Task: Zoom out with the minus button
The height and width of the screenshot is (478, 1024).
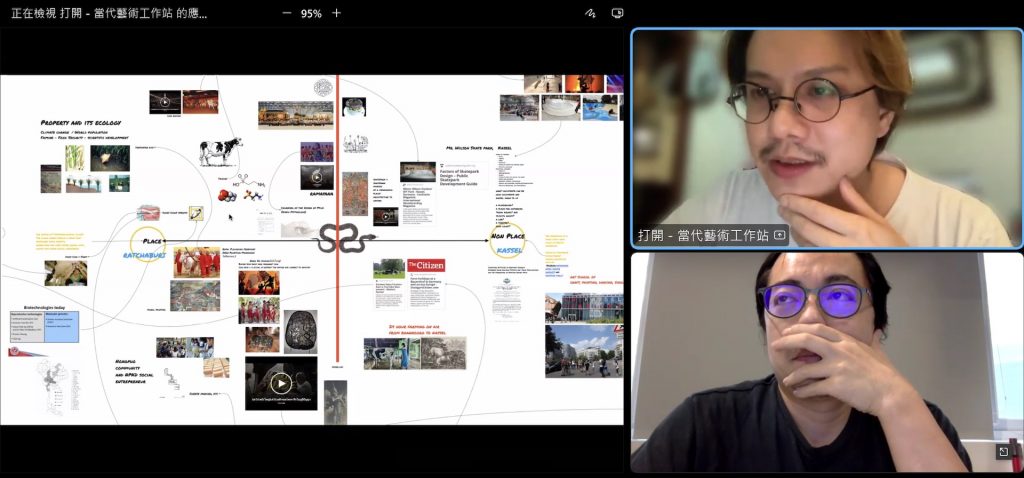Action: [x=287, y=13]
